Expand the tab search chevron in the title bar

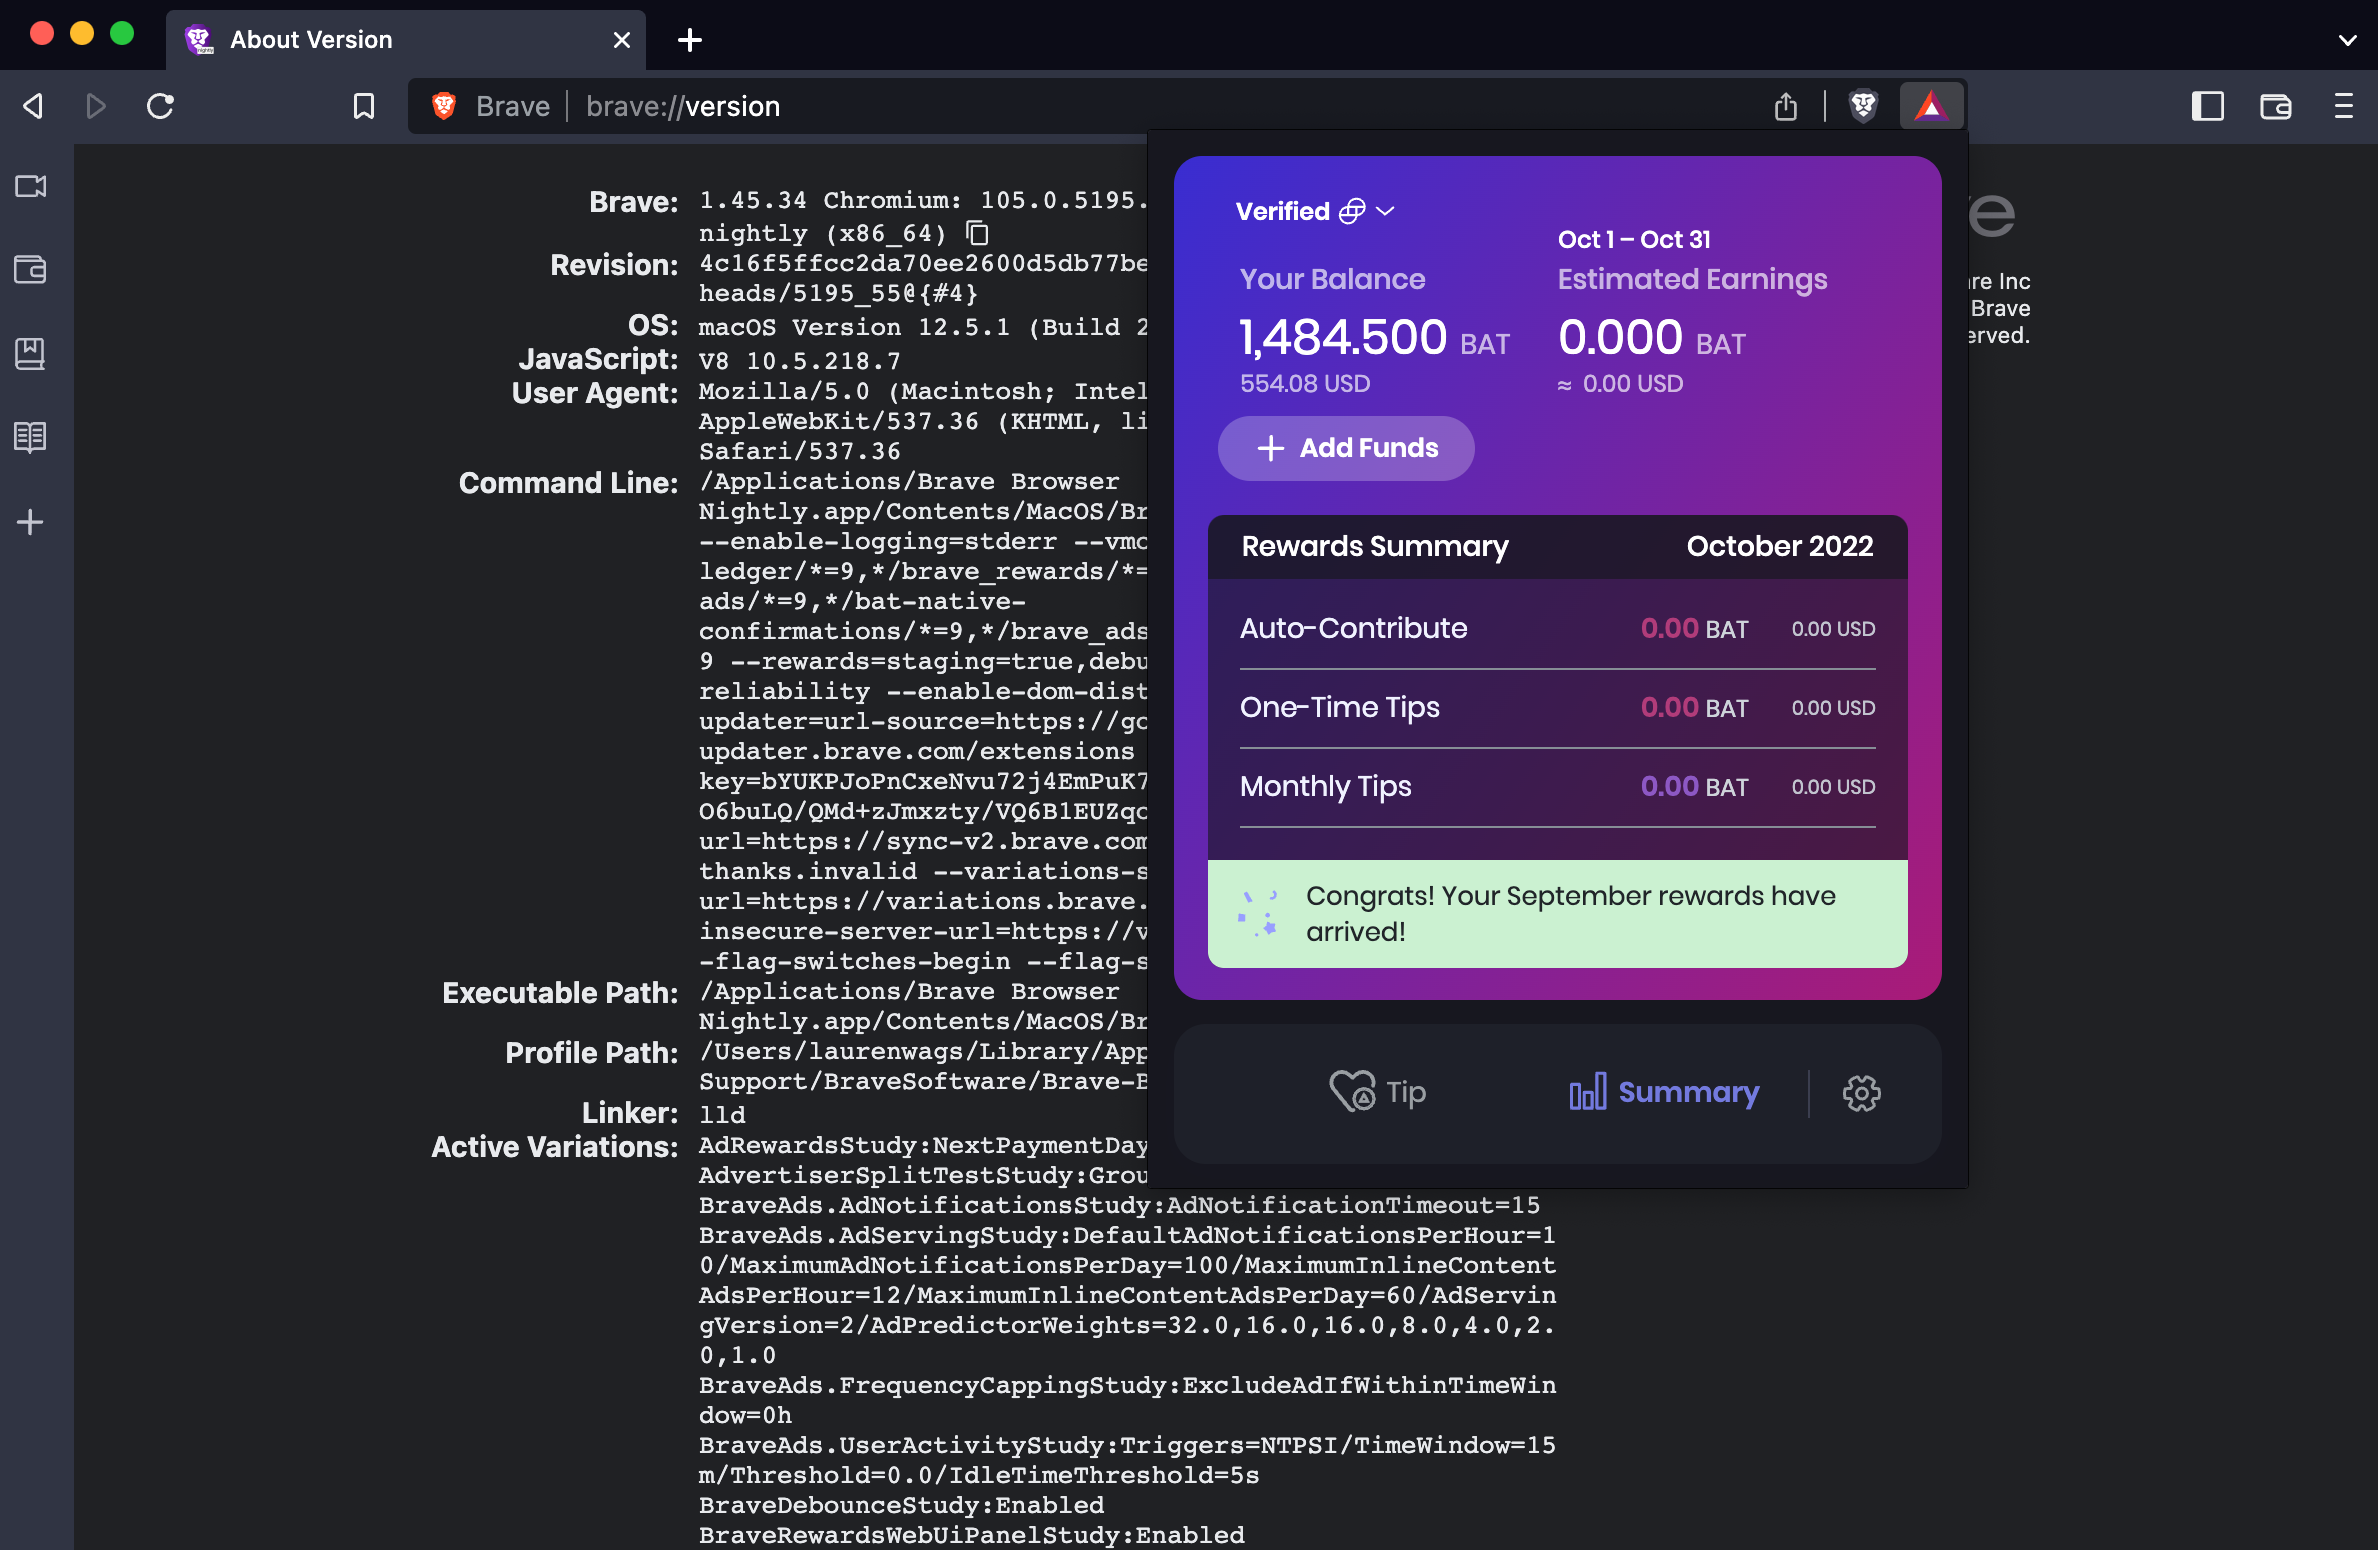pyautogui.click(x=2347, y=40)
